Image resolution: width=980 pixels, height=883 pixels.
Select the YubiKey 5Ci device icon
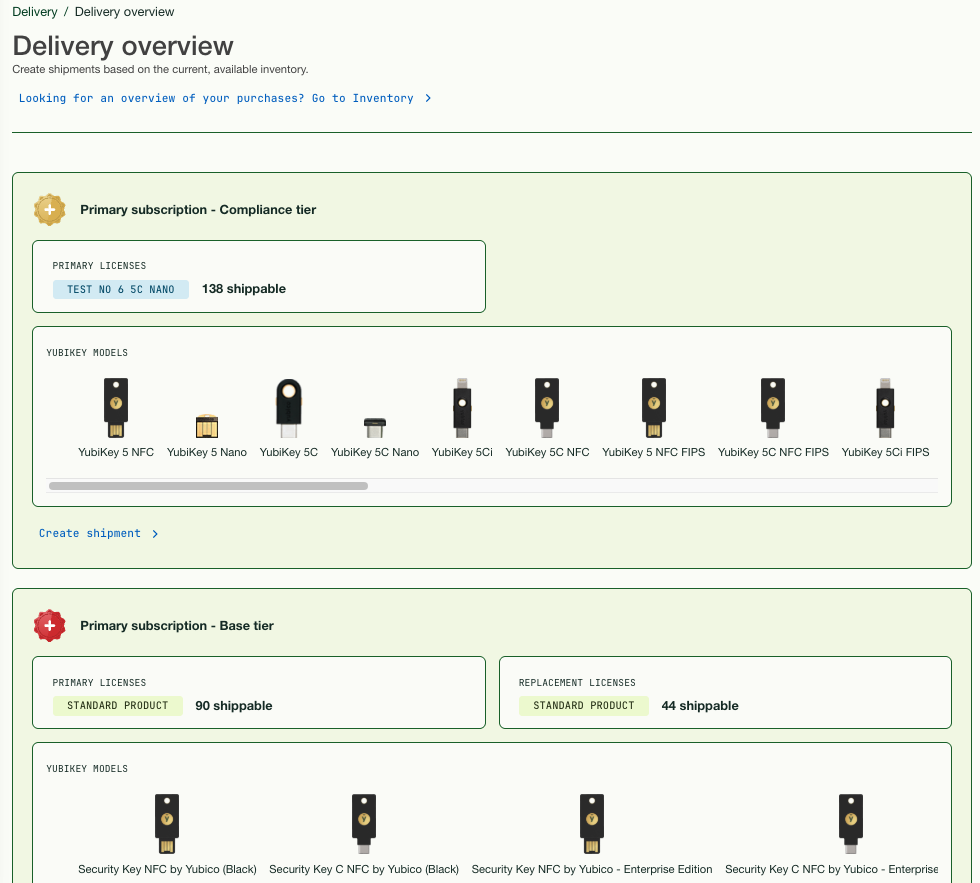point(462,407)
